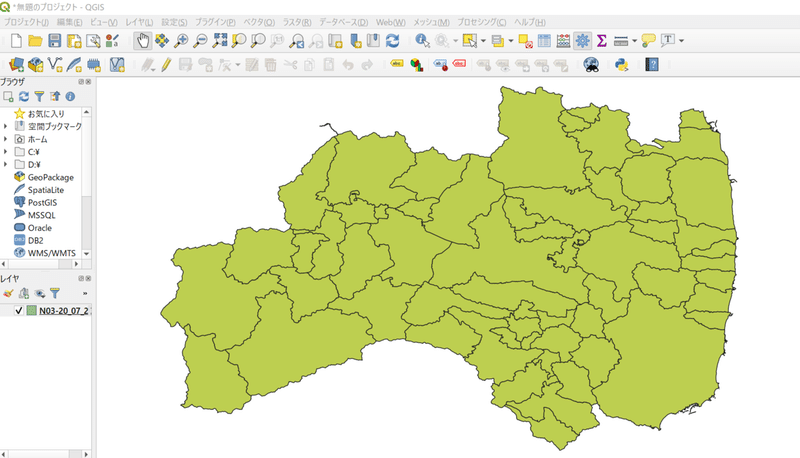Click the New Shapefile Layer icon
Image resolution: width=800 pixels, height=458 pixels.
click(55, 65)
